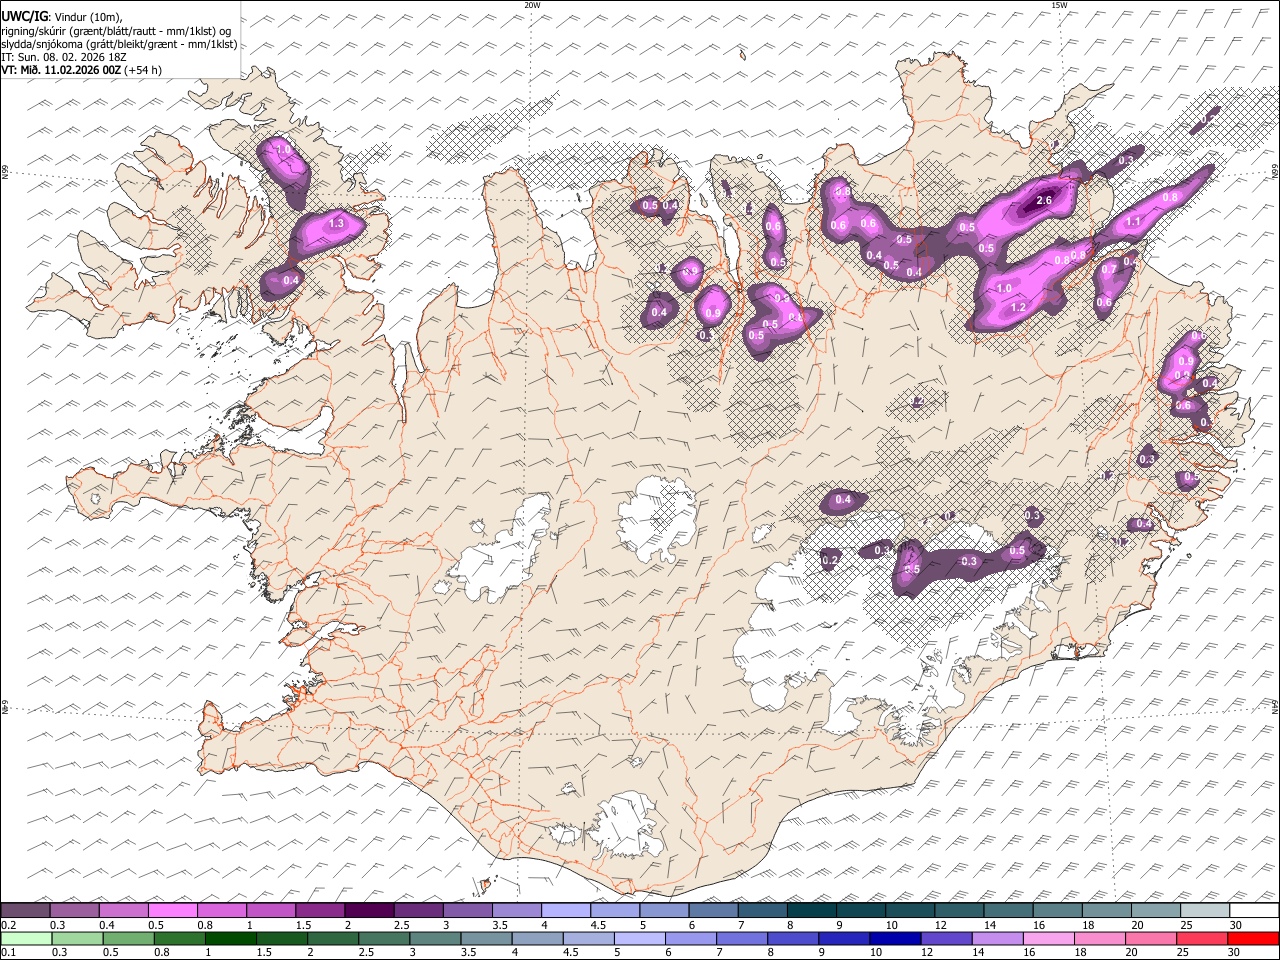Screen dimensions: 1280x960
Task: Pick the darkest purple swatch labeled 2 on upper scale
Action: 369,911
